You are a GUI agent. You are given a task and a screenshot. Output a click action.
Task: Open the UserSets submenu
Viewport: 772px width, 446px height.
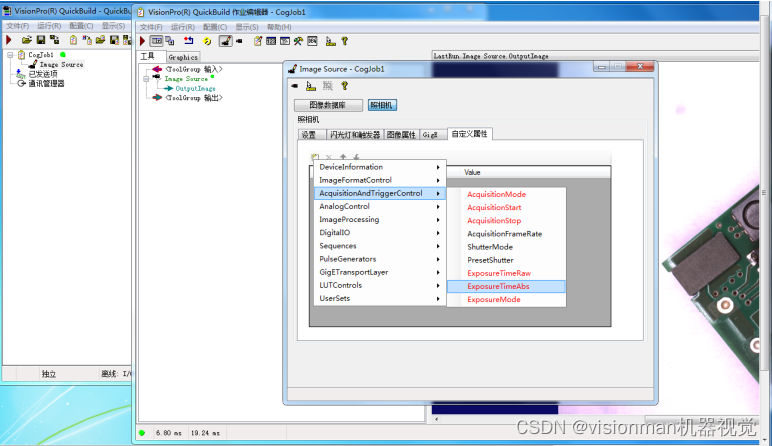click(380, 298)
